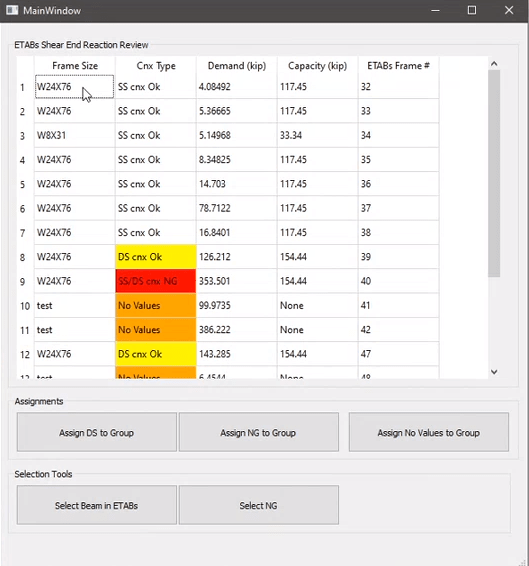Select ETABs frame number 47
529x566 pixels.
pyautogui.click(x=399, y=354)
